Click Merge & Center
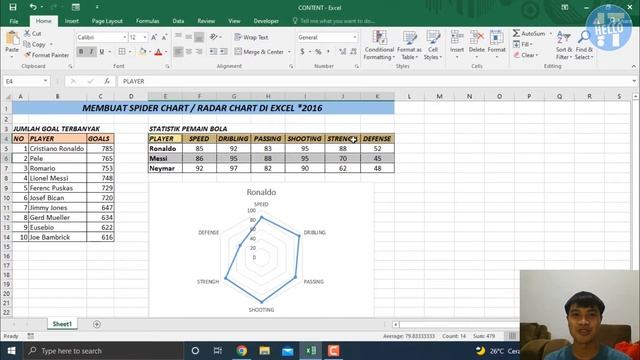This screenshot has width=640, height=360. pos(260,52)
